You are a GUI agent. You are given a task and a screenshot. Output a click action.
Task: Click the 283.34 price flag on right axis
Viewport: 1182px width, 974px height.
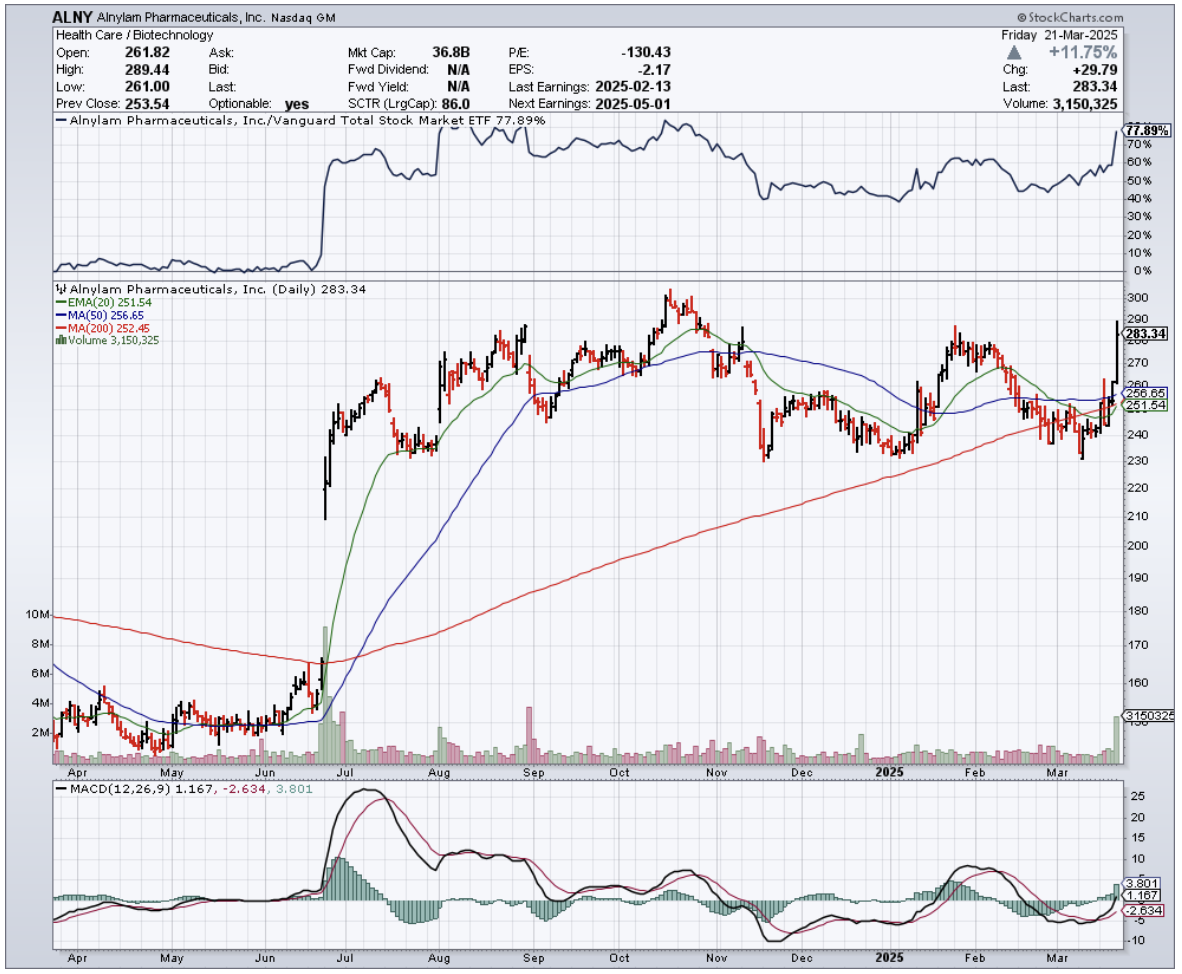[1146, 333]
